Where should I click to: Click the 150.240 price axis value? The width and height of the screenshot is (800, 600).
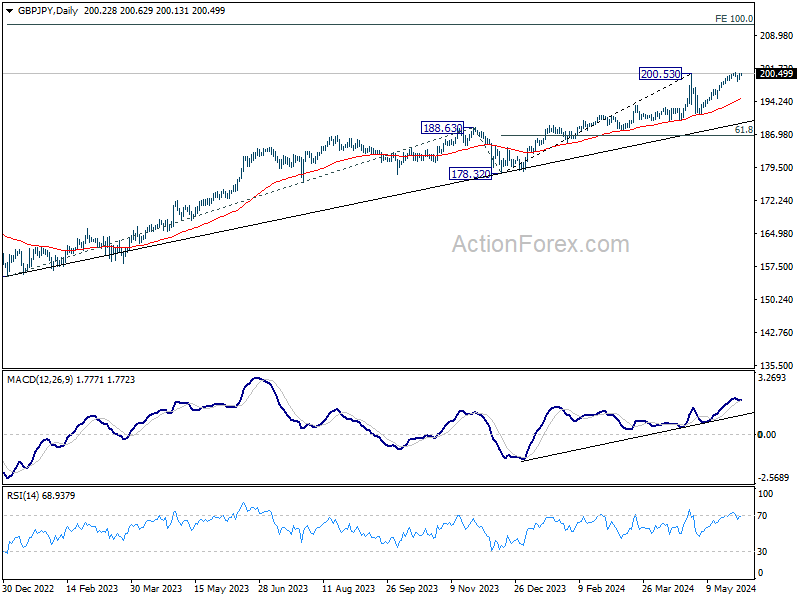(777, 299)
